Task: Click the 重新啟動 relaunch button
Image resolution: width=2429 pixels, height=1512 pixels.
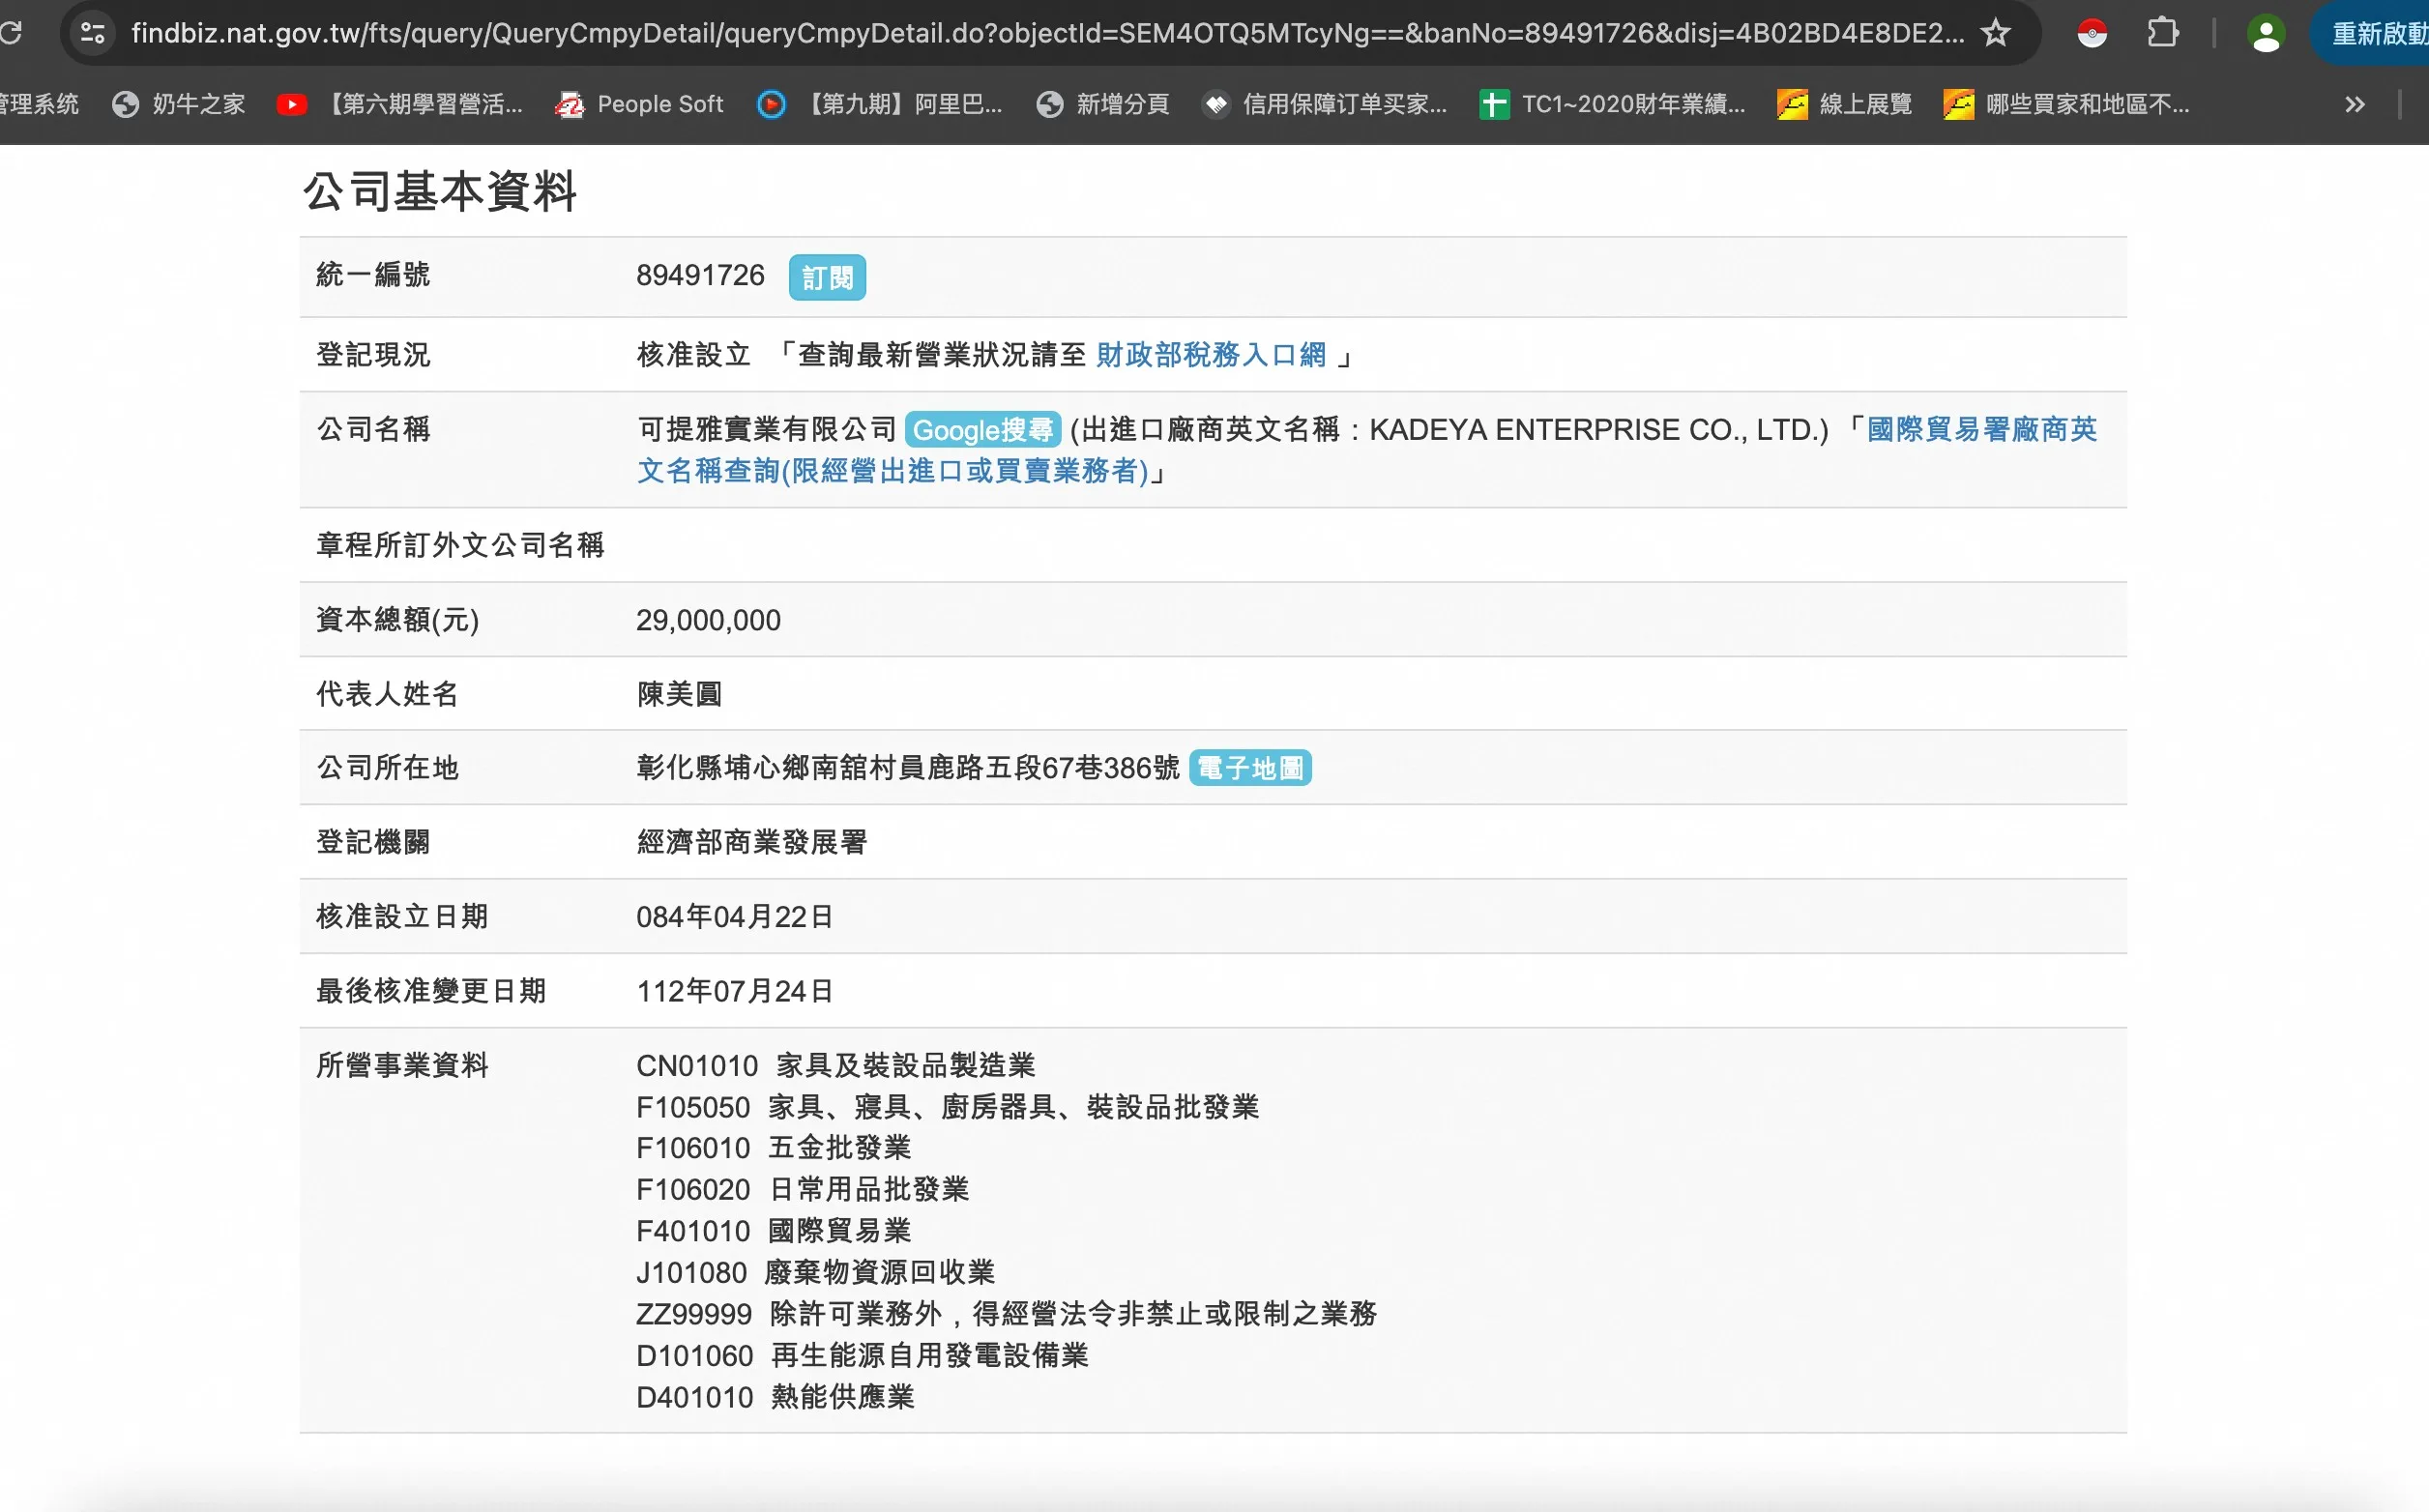Action: pos(2376,34)
